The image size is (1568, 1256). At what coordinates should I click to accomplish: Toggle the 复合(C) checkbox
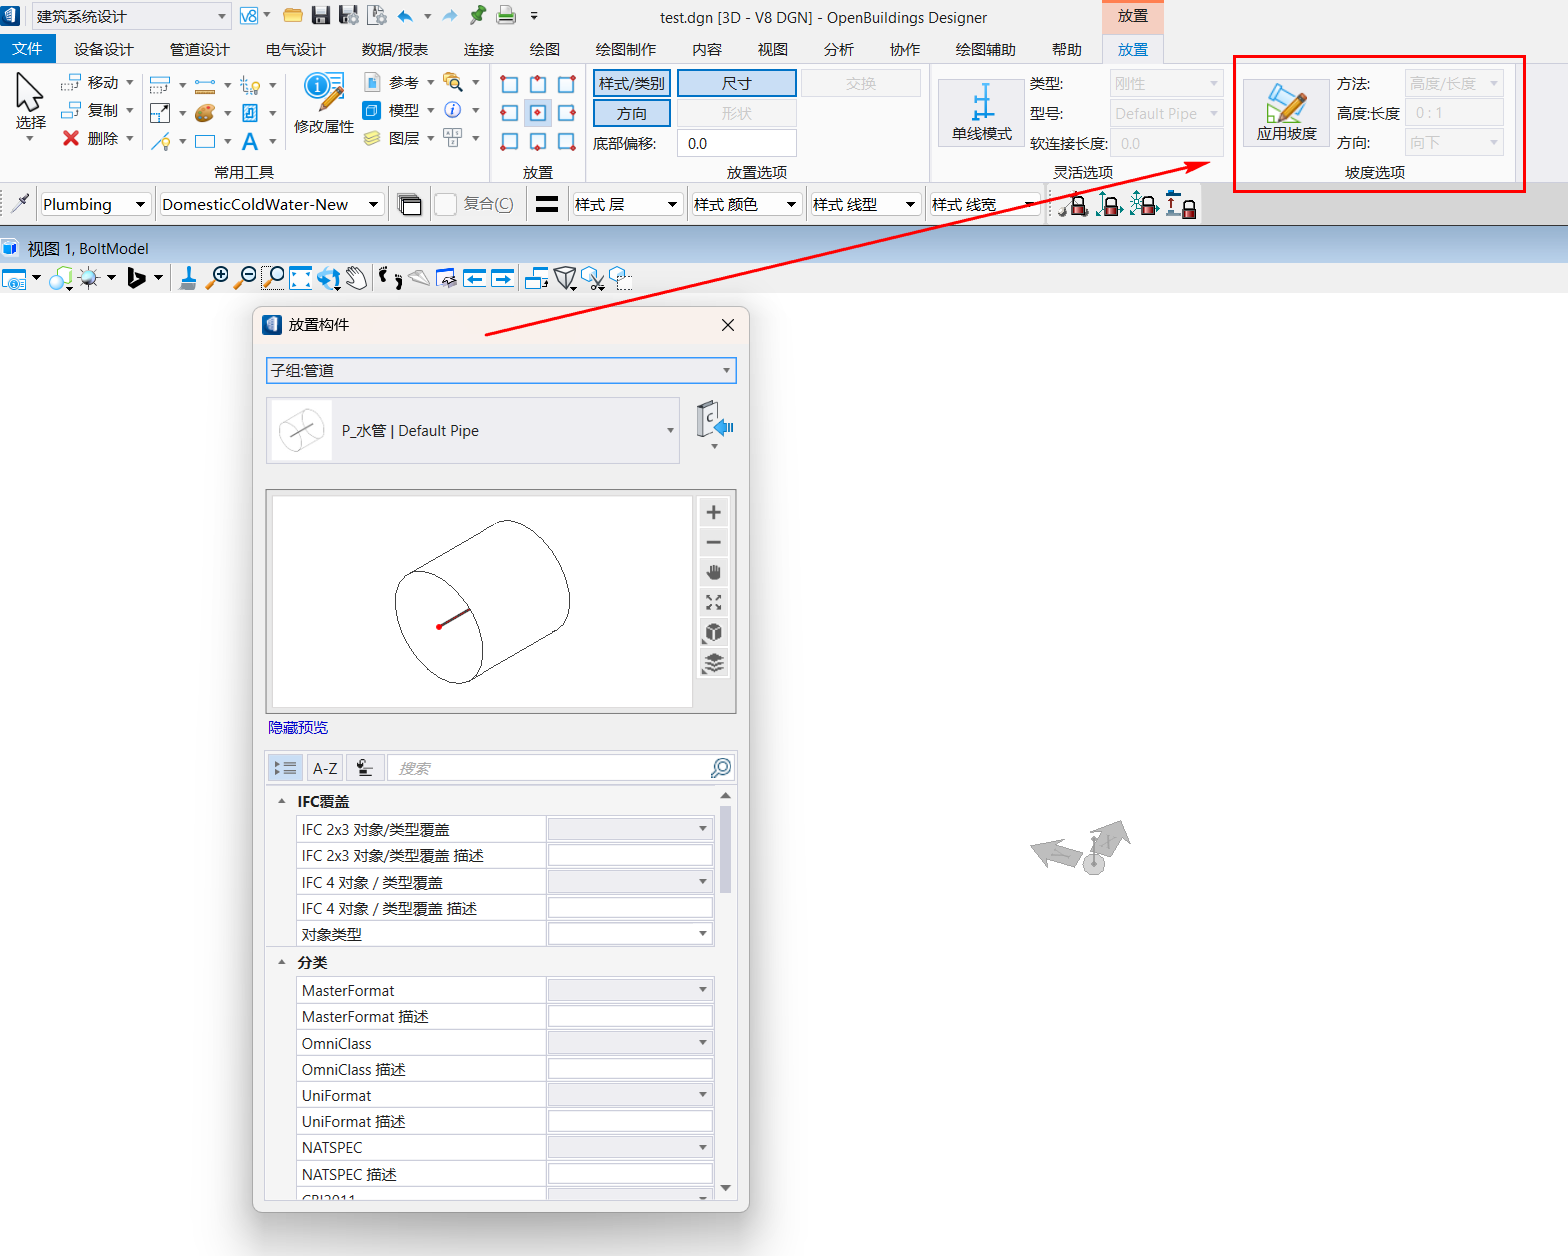click(x=446, y=204)
